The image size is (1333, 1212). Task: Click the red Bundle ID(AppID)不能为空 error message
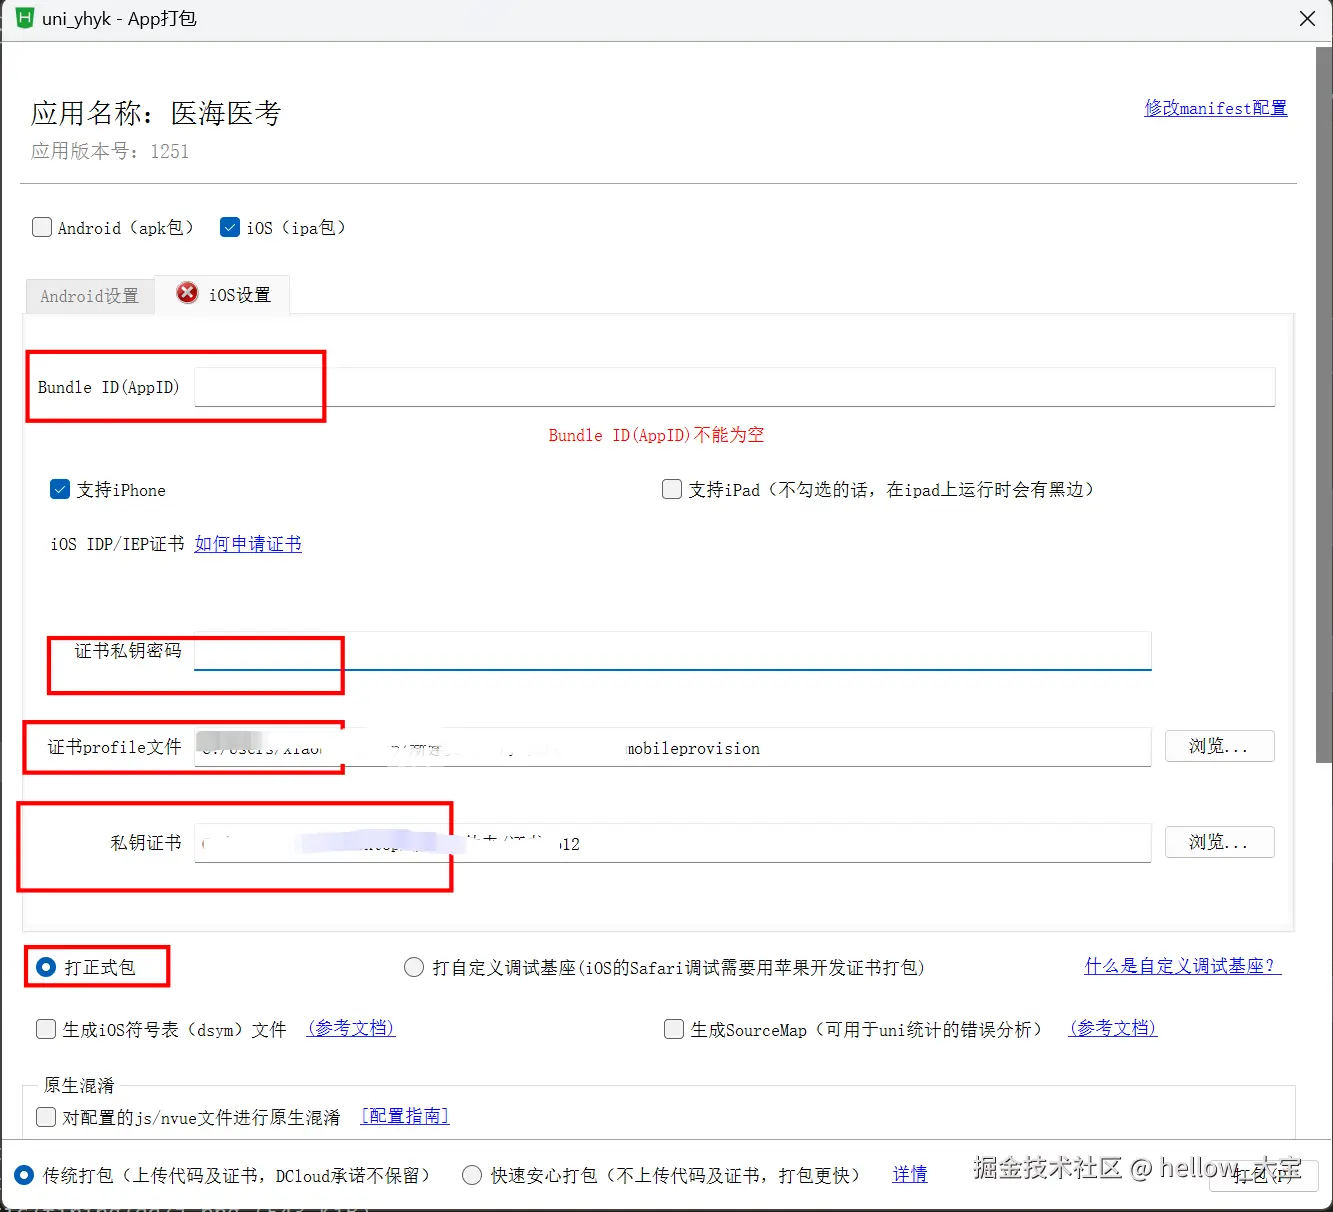tap(656, 435)
